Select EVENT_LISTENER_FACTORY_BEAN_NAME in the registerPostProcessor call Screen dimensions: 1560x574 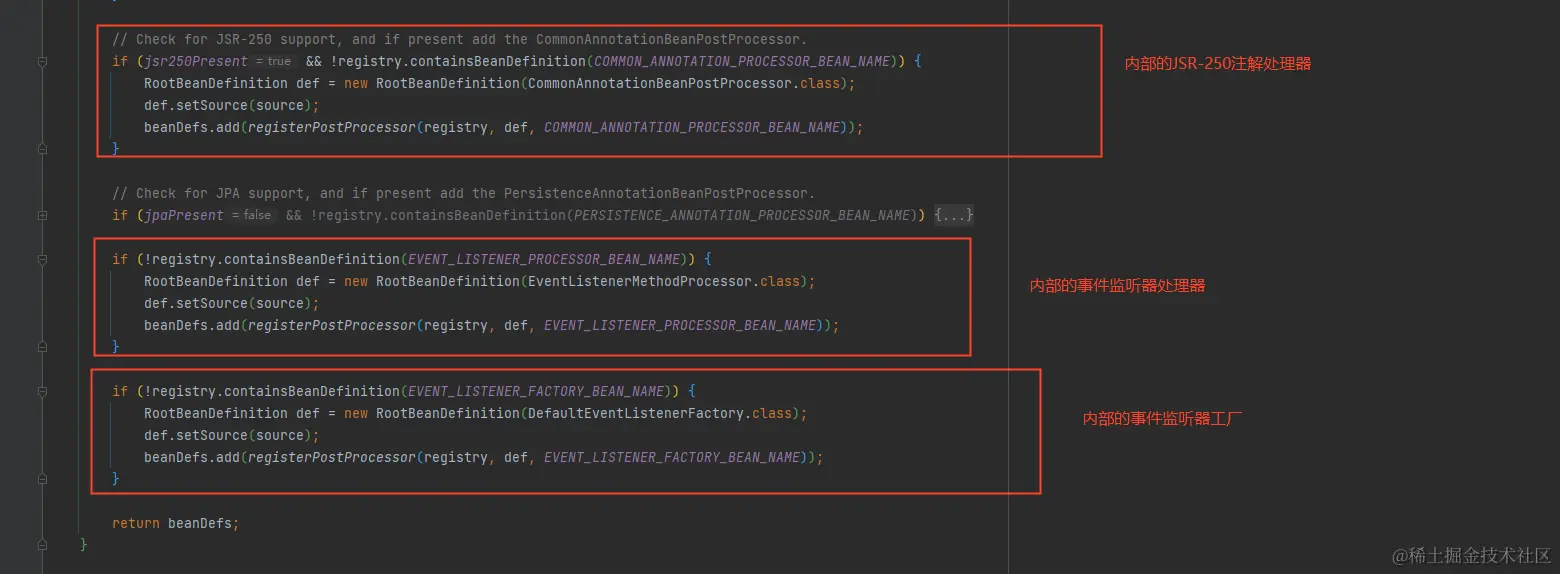click(x=672, y=457)
